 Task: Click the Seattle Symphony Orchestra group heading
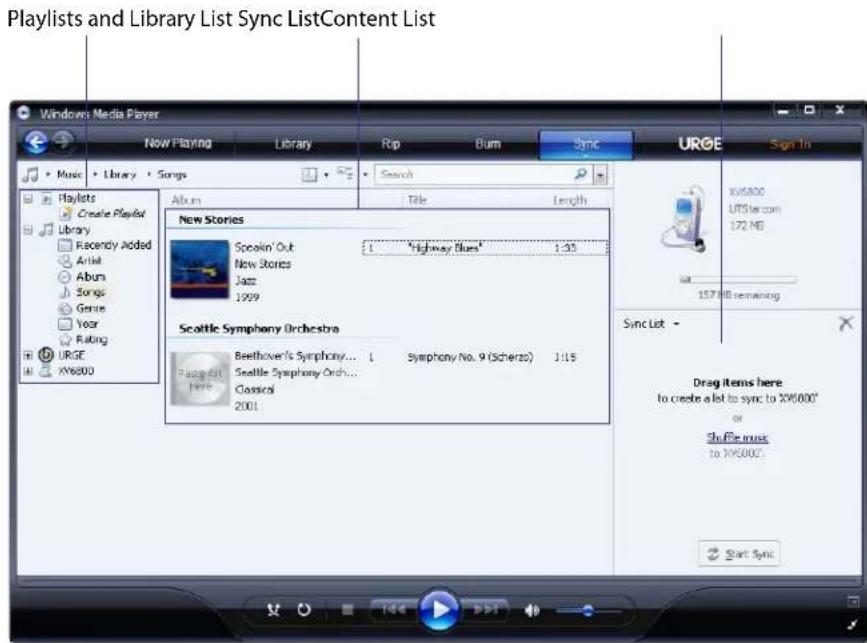click(x=259, y=328)
